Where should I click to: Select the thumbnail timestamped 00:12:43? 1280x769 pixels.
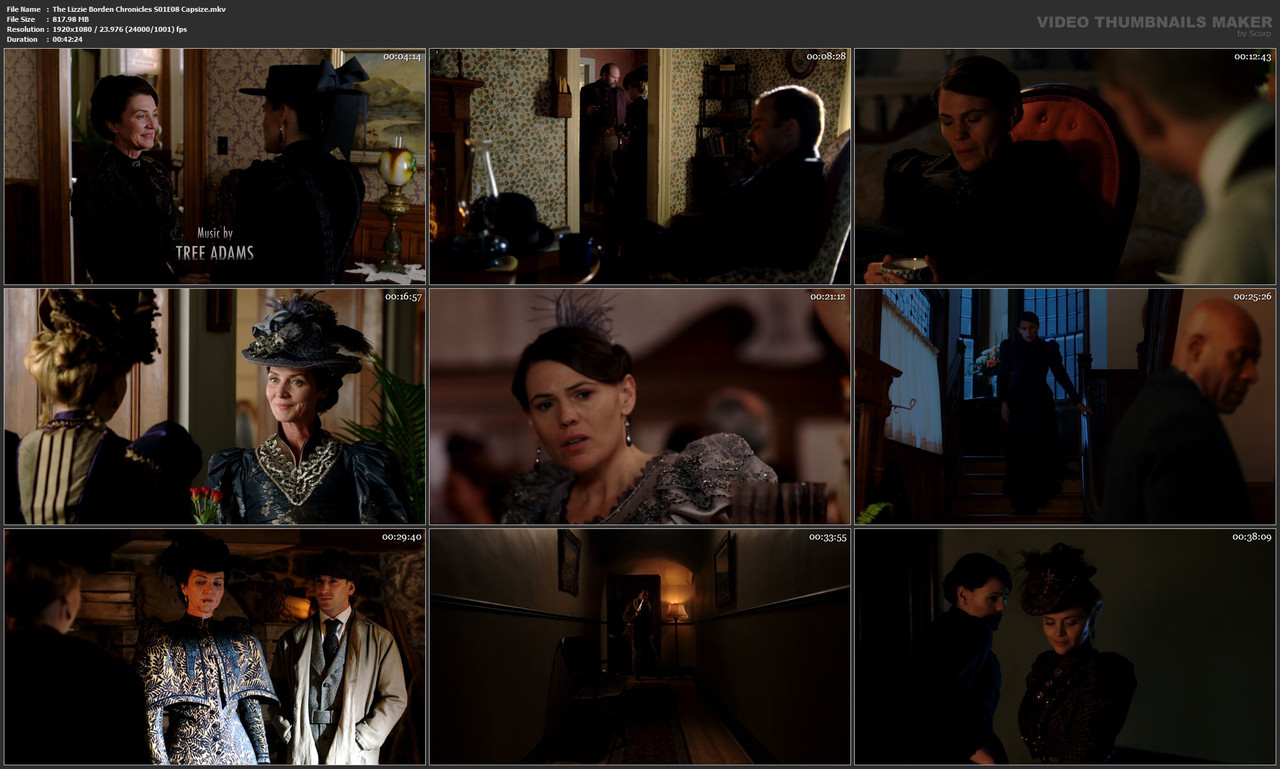pos(1065,166)
